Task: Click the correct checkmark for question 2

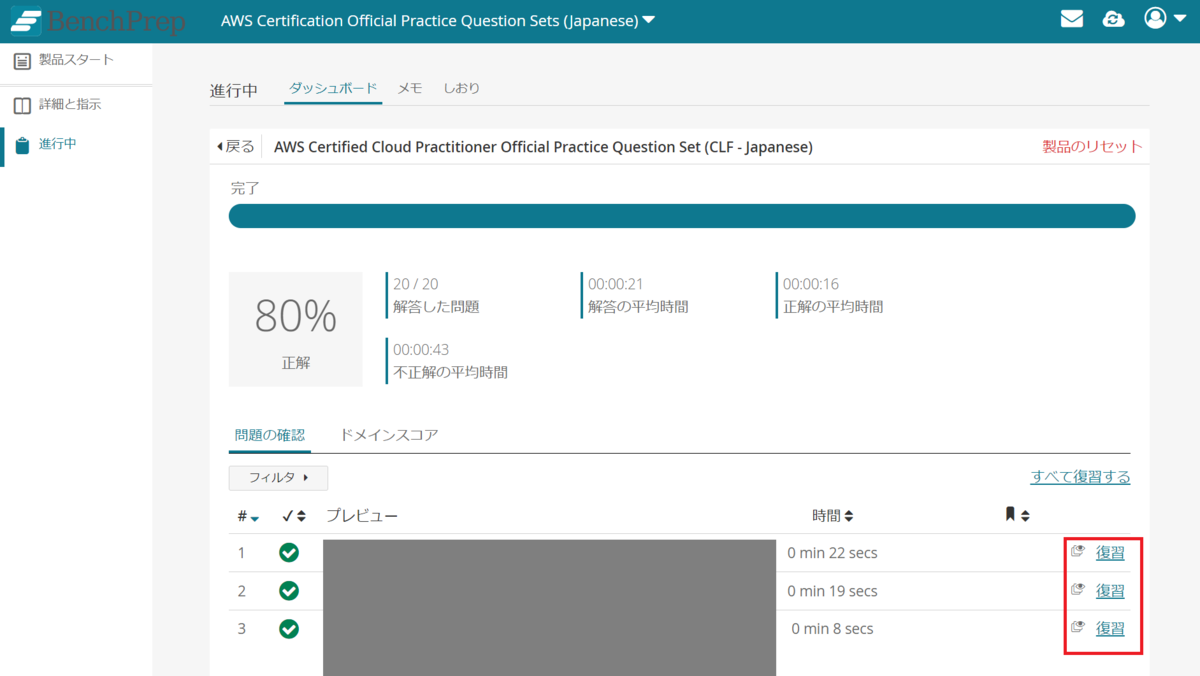Action: [x=289, y=591]
